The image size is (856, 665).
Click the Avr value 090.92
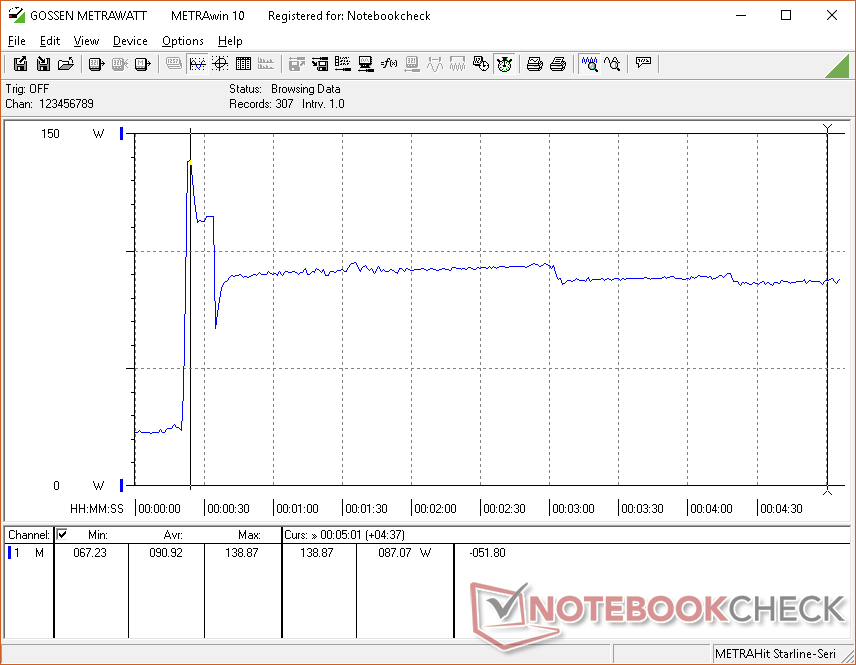coord(166,553)
